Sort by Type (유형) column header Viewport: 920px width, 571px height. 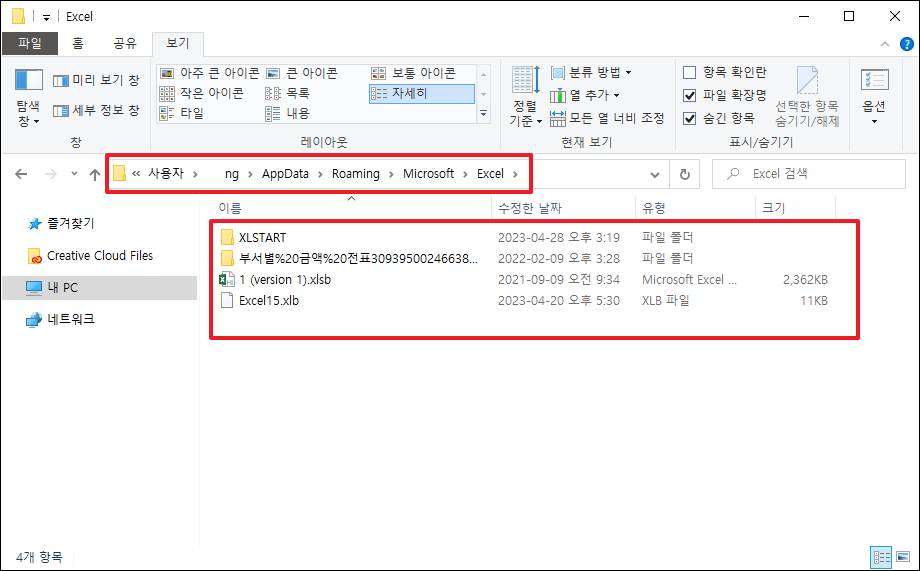click(695, 208)
